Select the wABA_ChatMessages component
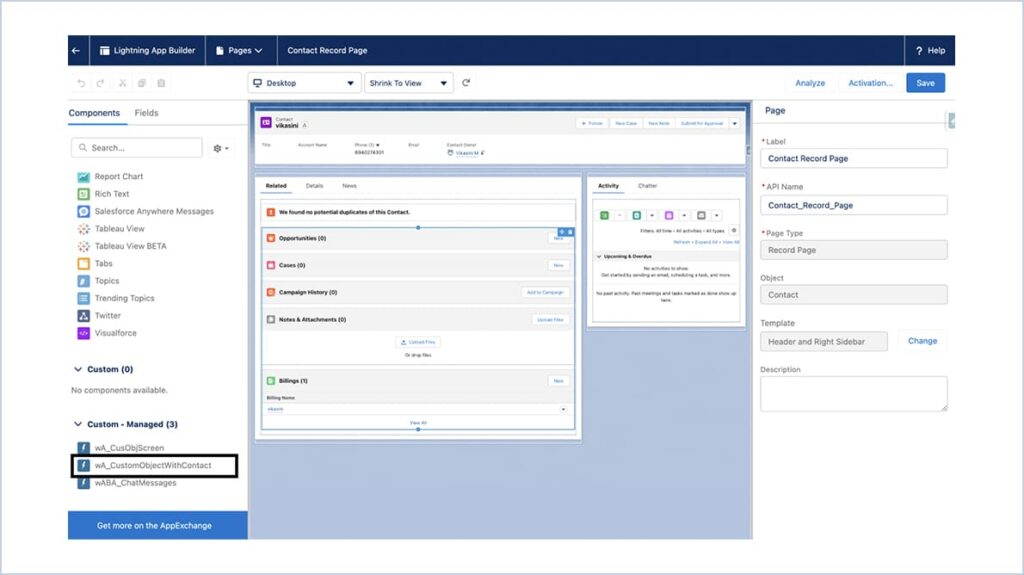1024x575 pixels. tap(135, 483)
